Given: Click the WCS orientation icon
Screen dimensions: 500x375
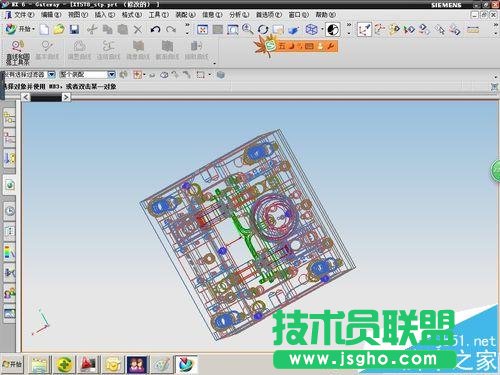Looking at the screenshot, I should pyautogui.click(x=364, y=30).
